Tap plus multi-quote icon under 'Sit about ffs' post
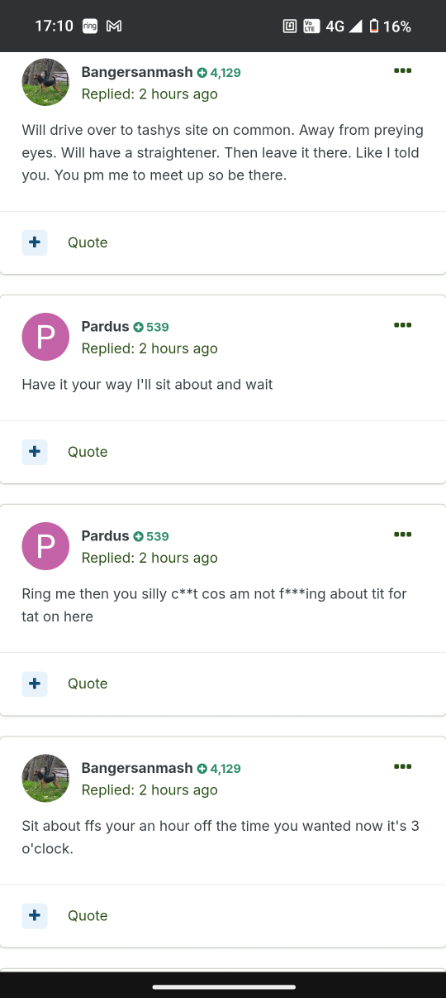 pyautogui.click(x=34, y=916)
